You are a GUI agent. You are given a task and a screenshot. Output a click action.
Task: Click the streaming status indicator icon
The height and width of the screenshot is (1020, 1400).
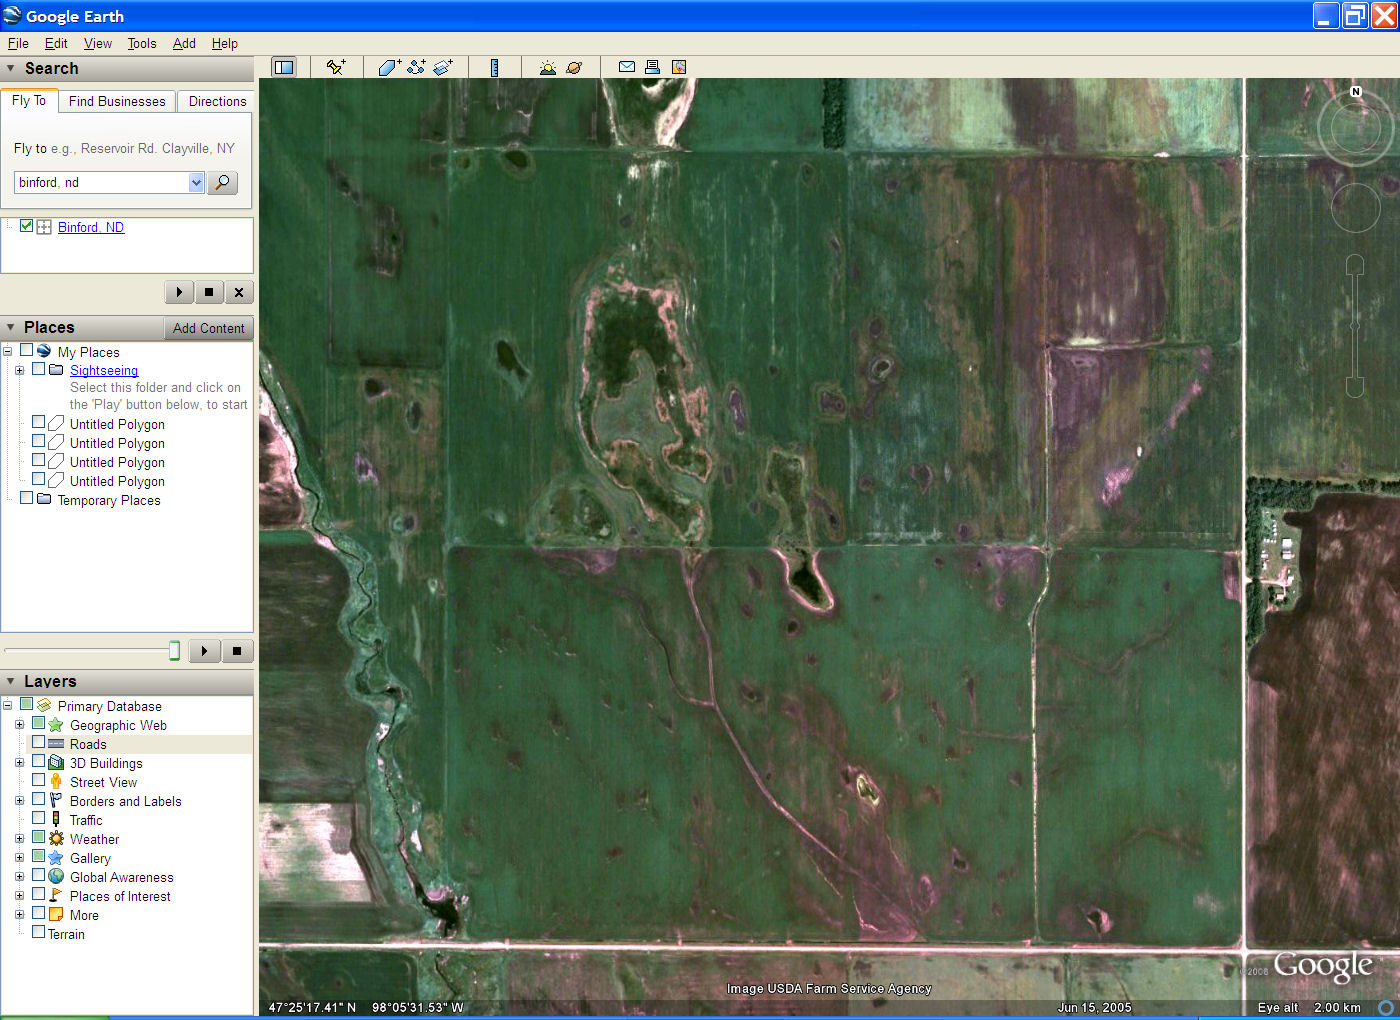1386,1007
